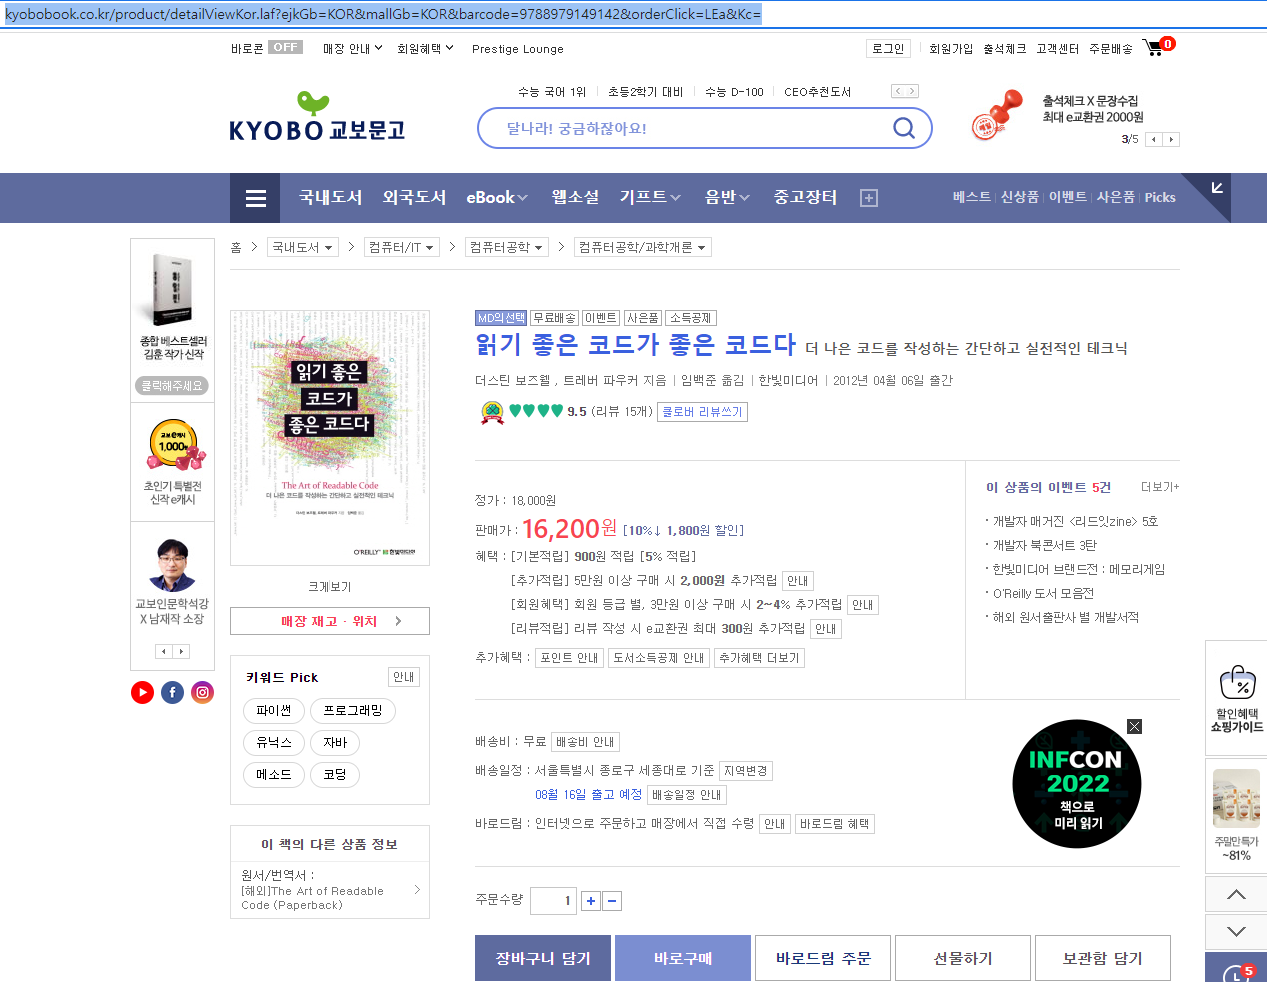Open the discount shopping guide icon

[x=1237, y=700]
